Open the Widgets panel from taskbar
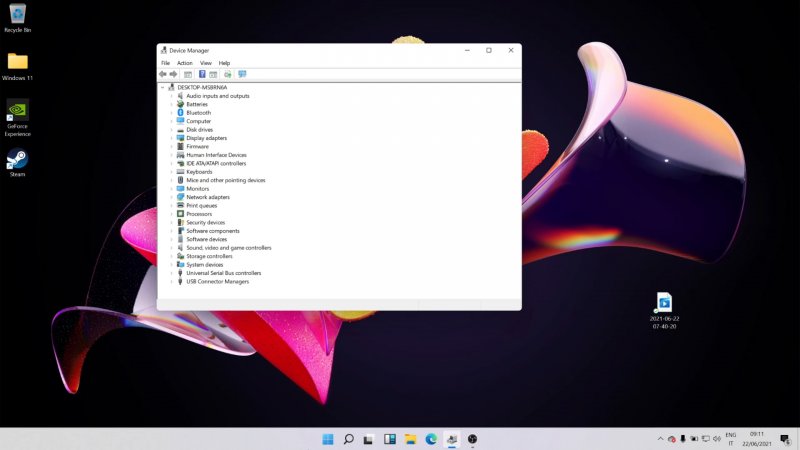The width and height of the screenshot is (800, 450). point(390,439)
